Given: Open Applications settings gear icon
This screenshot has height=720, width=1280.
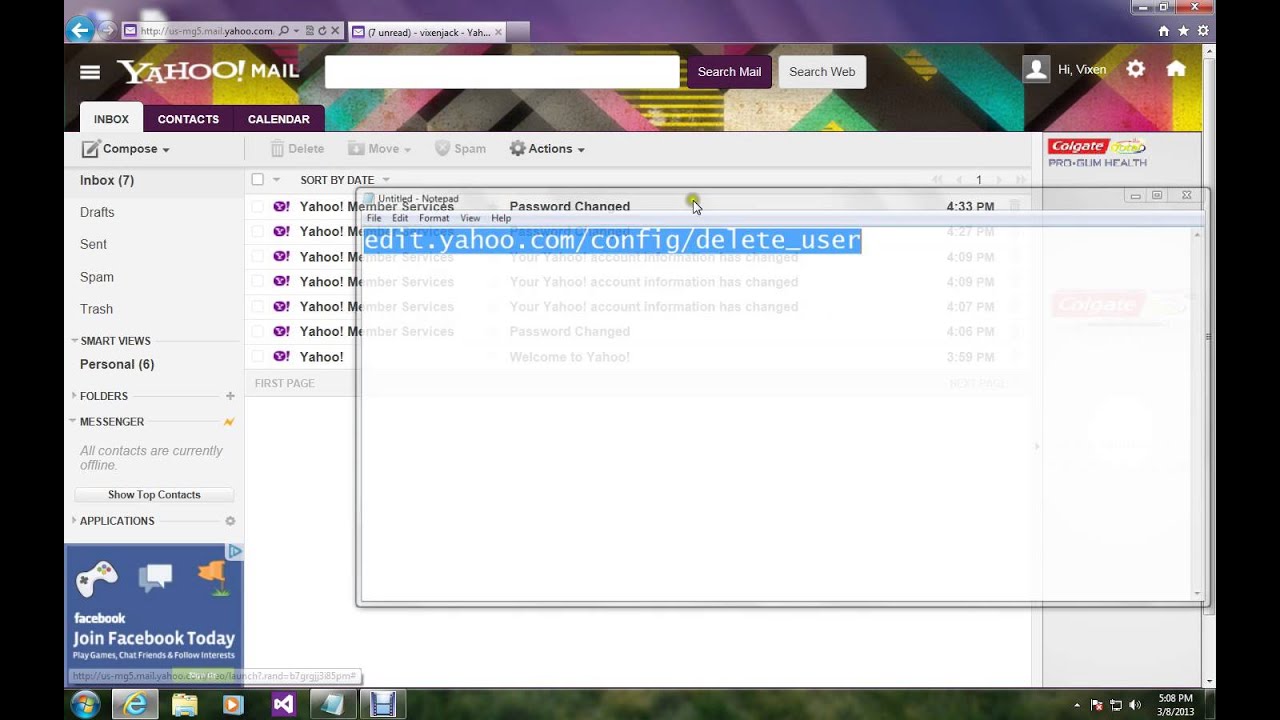Looking at the screenshot, I should click(230, 521).
